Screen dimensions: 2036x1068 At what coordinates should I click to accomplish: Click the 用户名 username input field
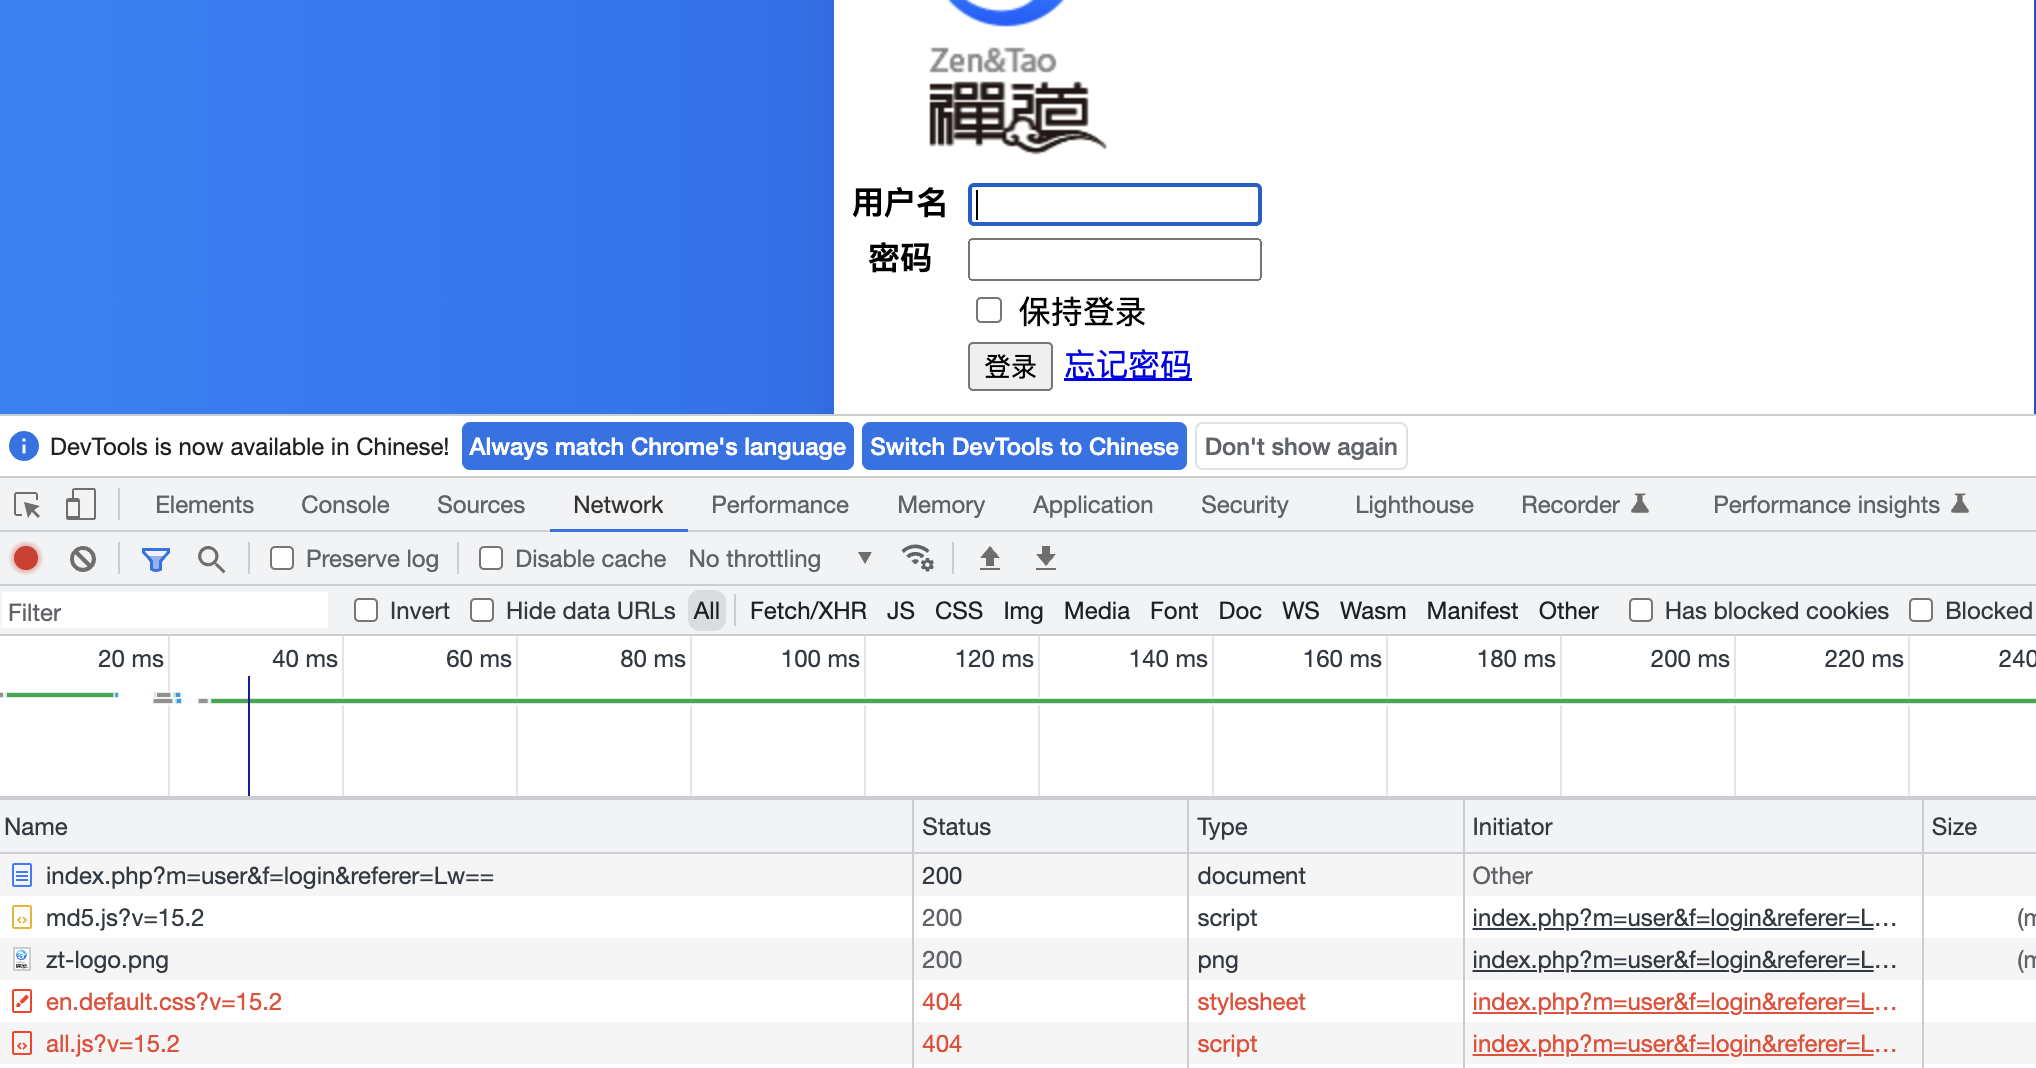(1115, 204)
